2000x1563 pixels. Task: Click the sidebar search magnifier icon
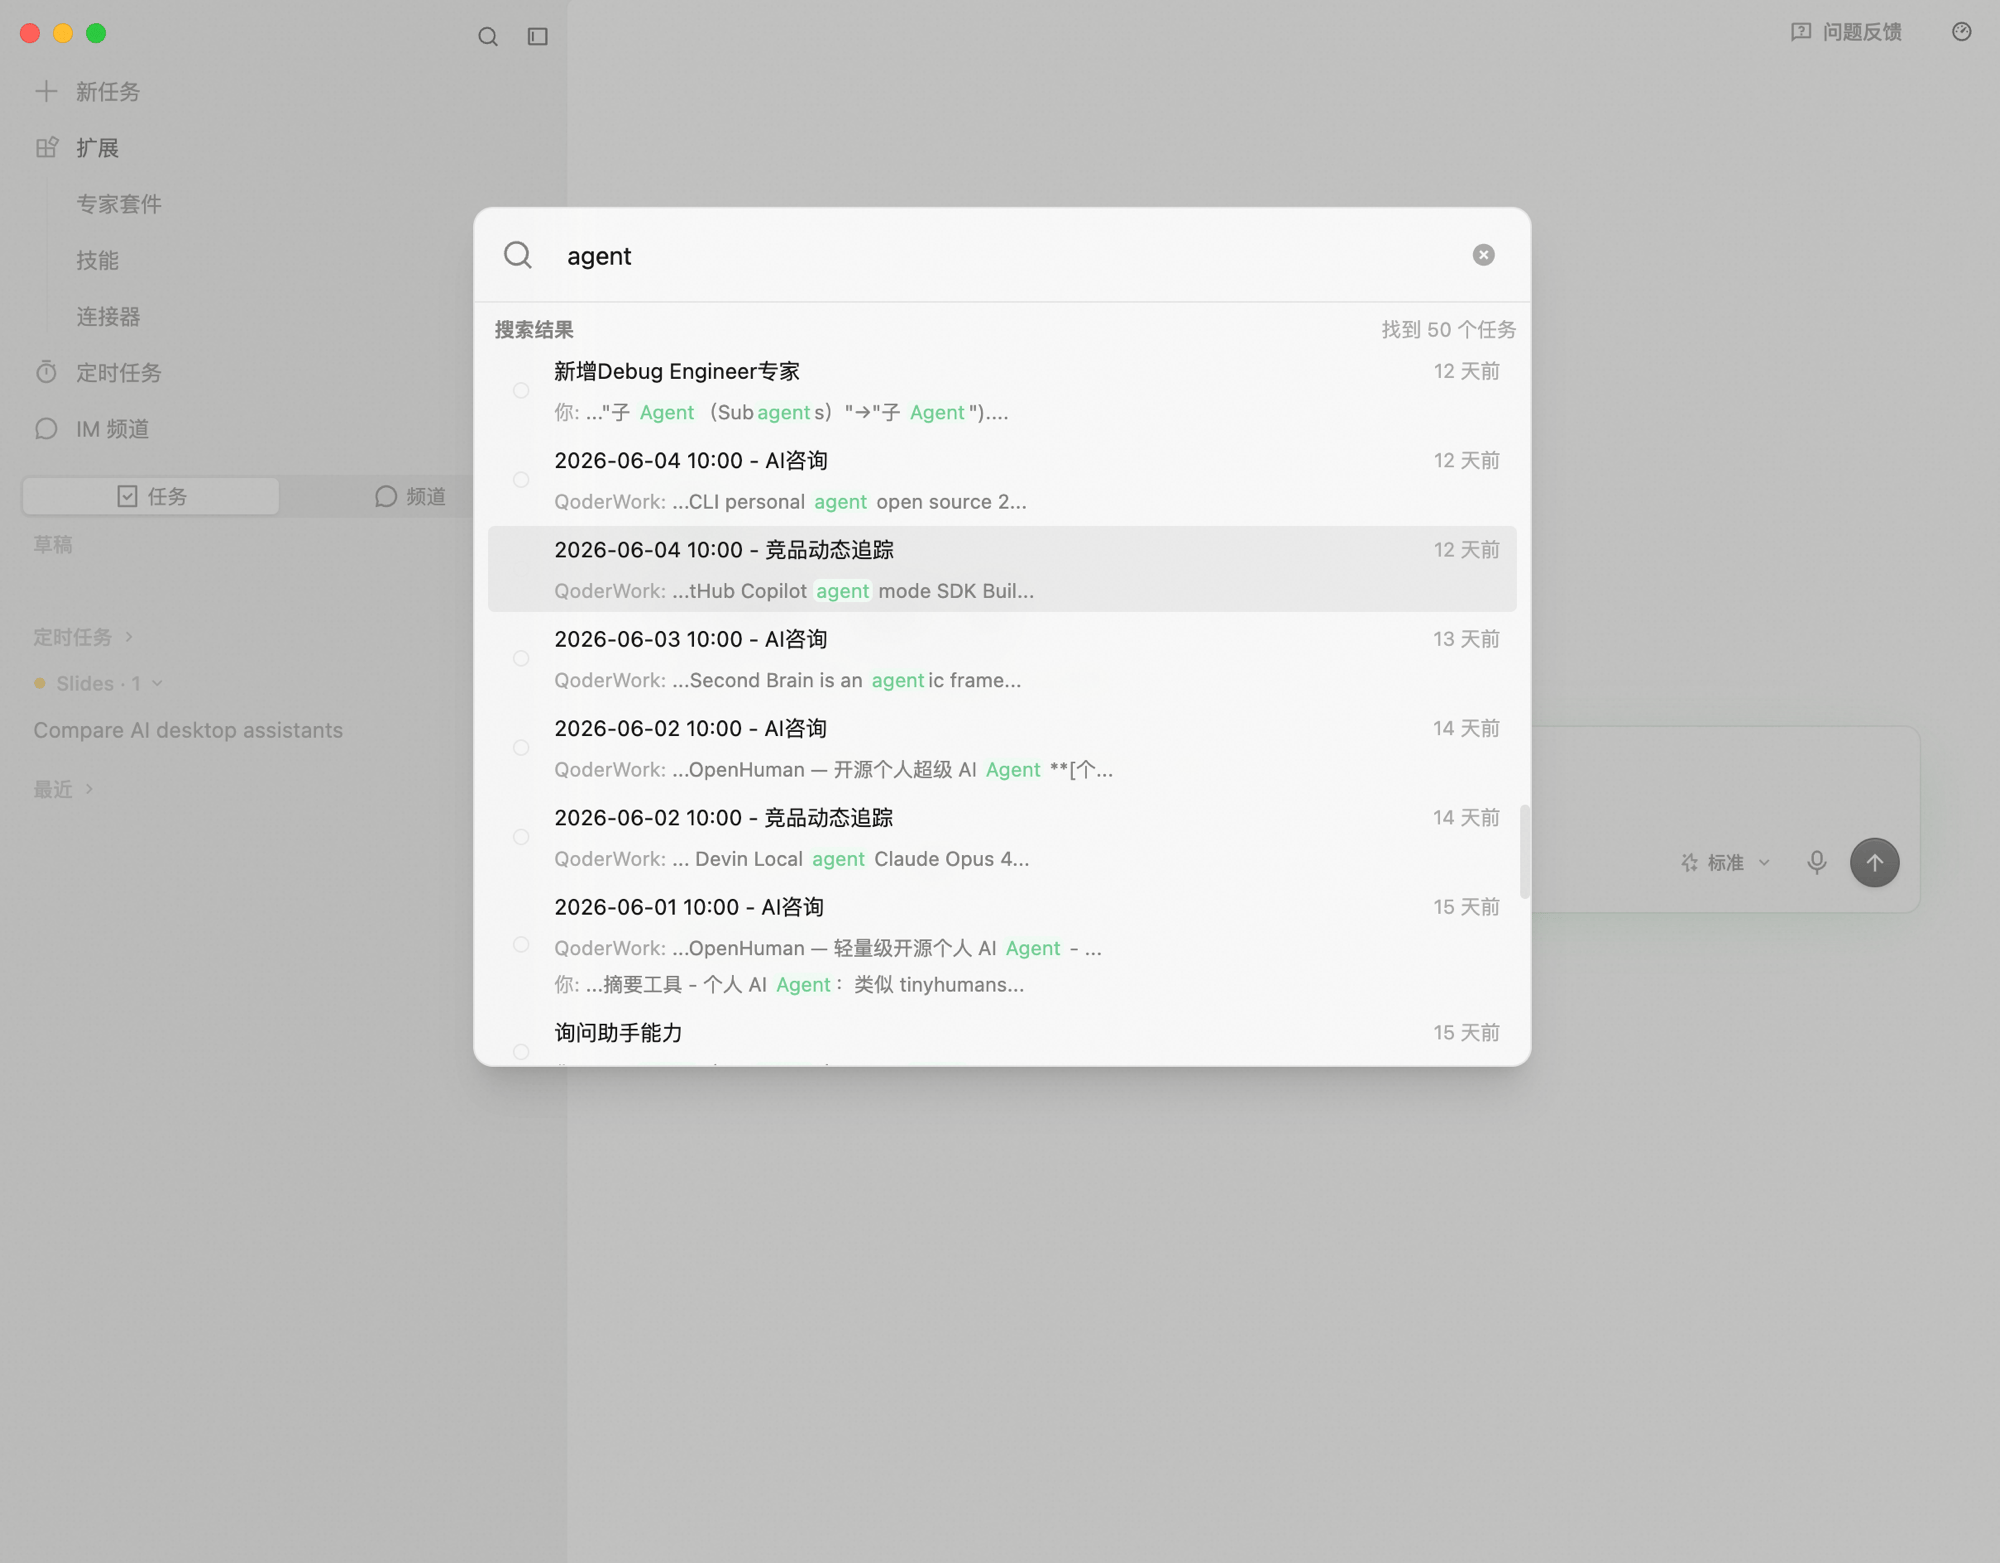point(488,37)
